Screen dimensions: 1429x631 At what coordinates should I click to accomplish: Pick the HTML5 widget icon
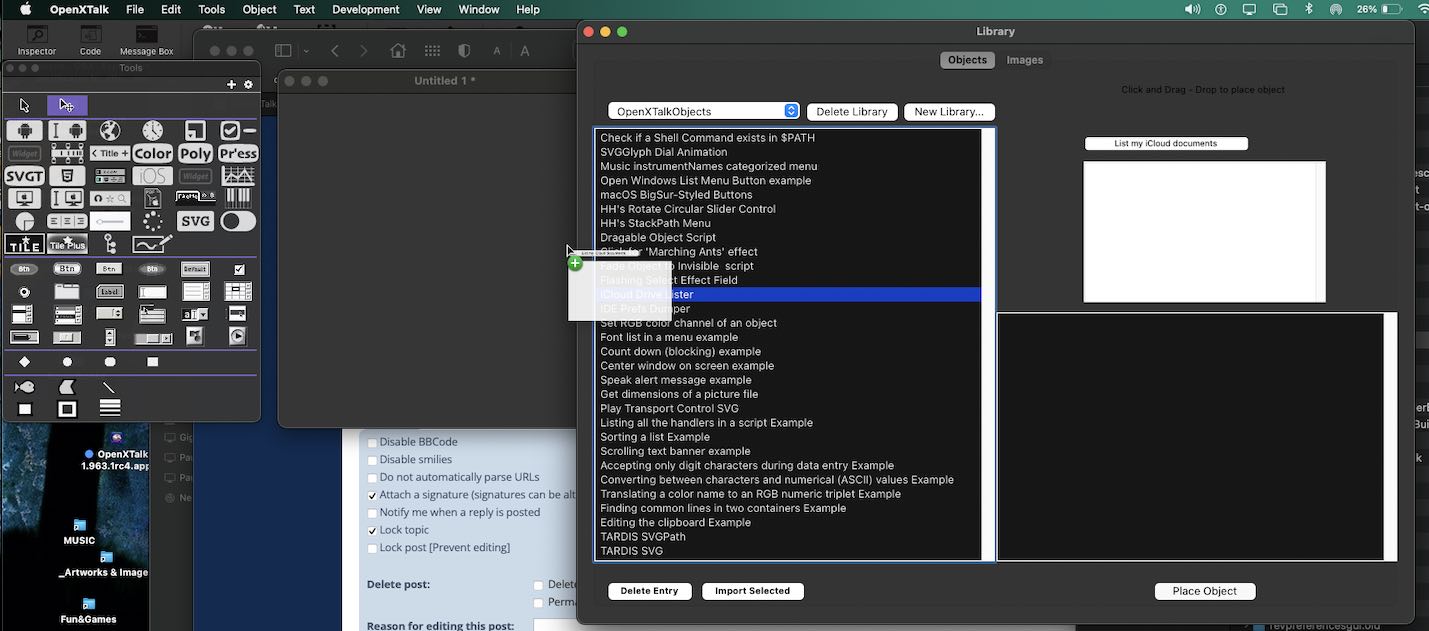pyautogui.click(x=67, y=176)
